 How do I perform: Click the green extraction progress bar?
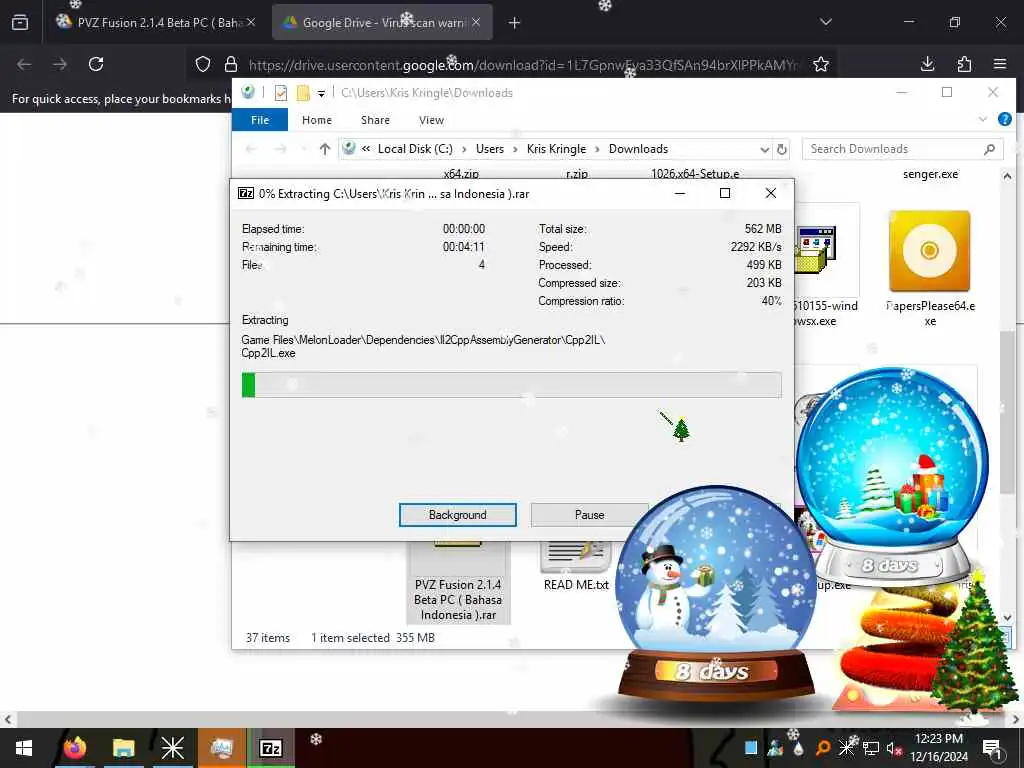click(x=511, y=385)
